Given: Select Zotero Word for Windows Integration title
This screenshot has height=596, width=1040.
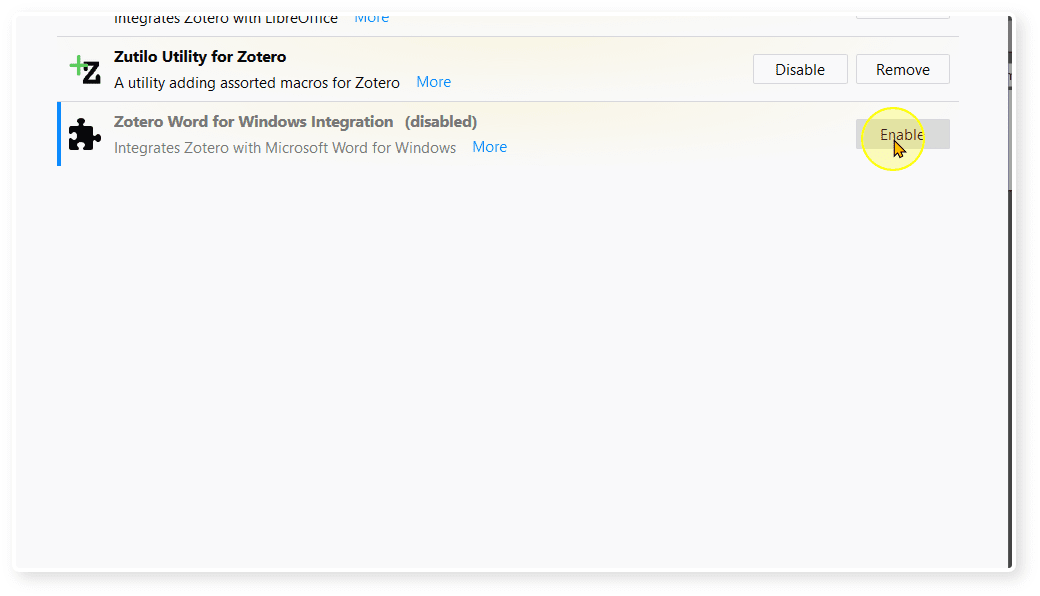Looking at the screenshot, I should pyautogui.click(x=253, y=121).
